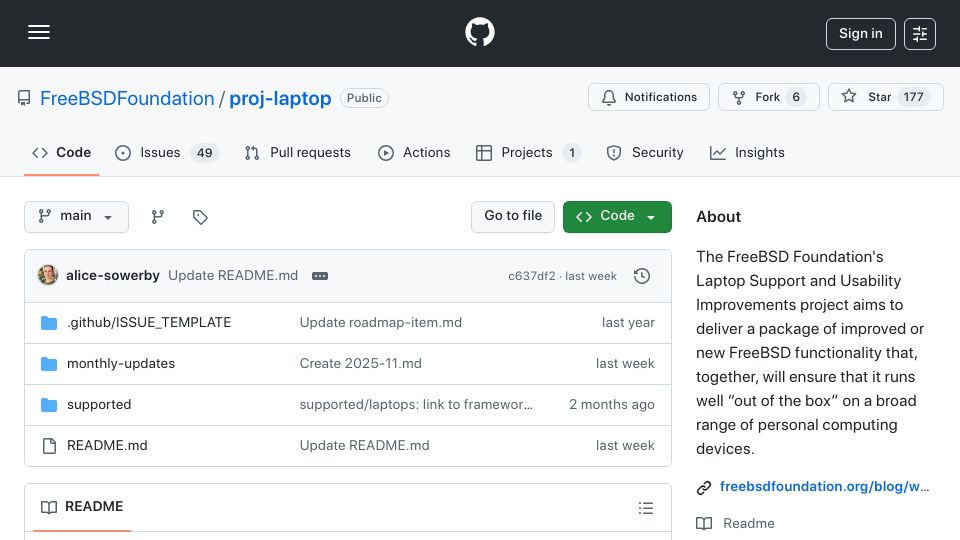
Task: View the Security tab
Action: click(645, 153)
